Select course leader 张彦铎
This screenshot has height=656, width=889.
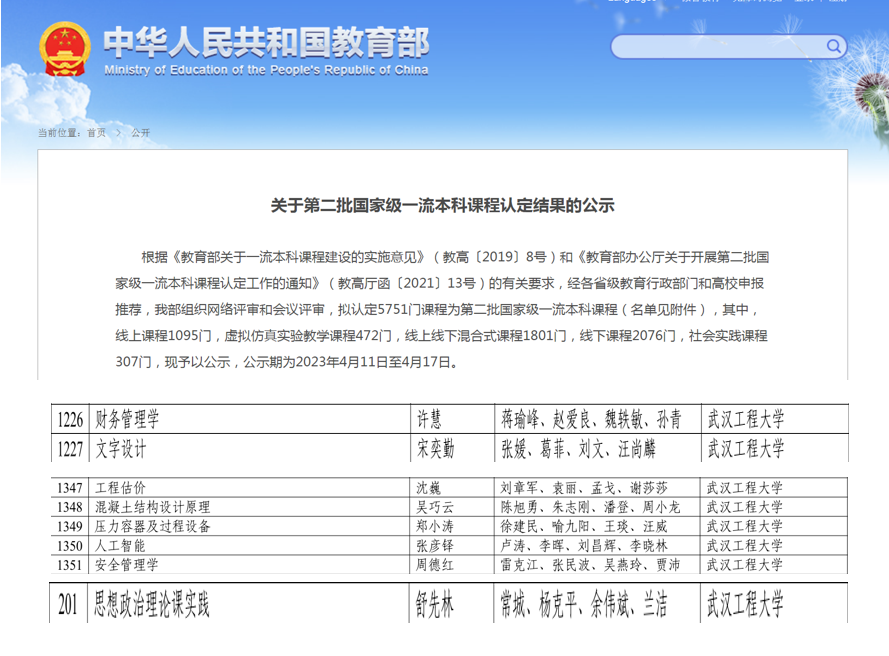coord(435,545)
